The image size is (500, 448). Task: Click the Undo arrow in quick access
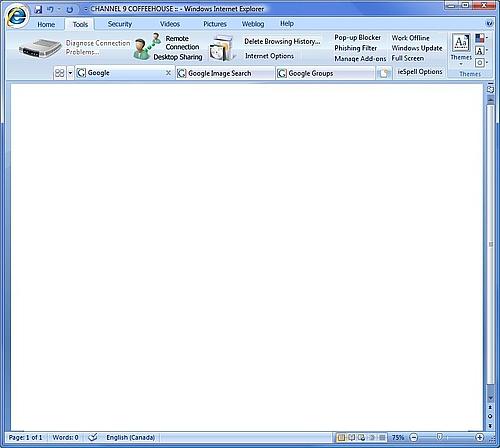tap(50, 9)
